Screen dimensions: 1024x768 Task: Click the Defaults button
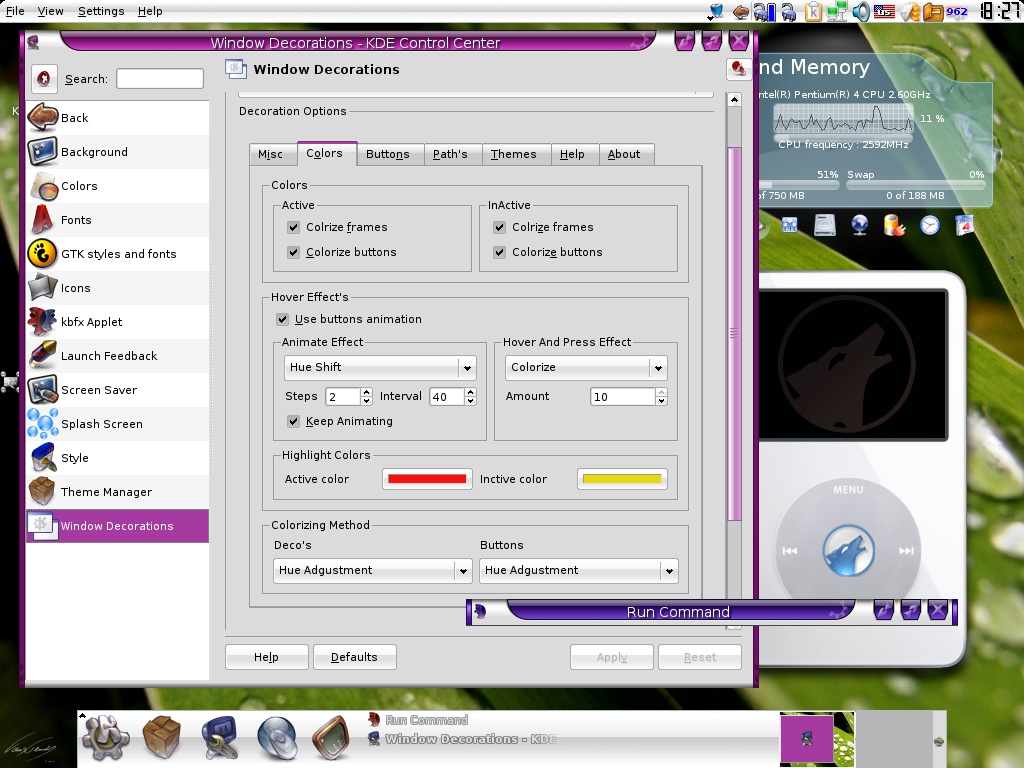pyautogui.click(x=355, y=657)
